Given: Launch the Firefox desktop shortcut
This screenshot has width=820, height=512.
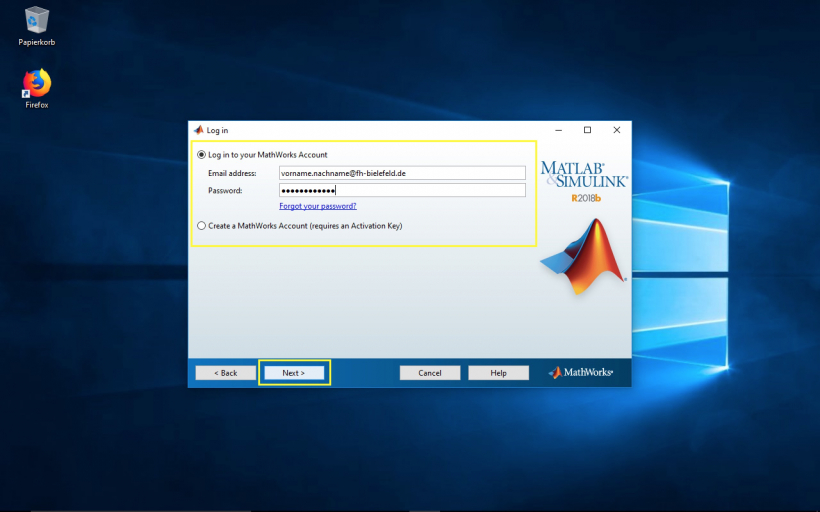Looking at the screenshot, I should point(37,88).
